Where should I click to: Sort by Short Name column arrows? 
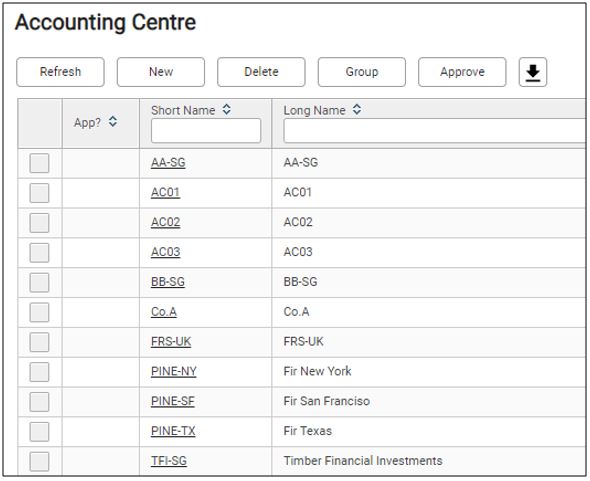tap(227, 110)
